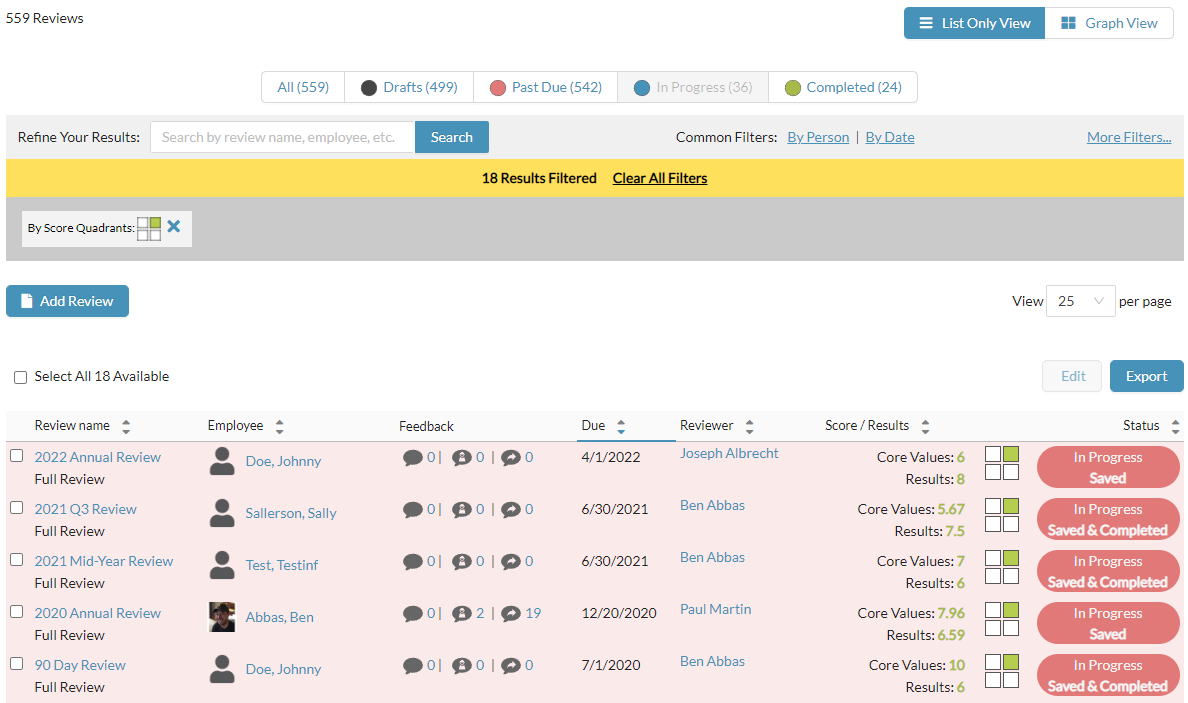Click Testinf Test avatar icon

[x=222, y=565]
